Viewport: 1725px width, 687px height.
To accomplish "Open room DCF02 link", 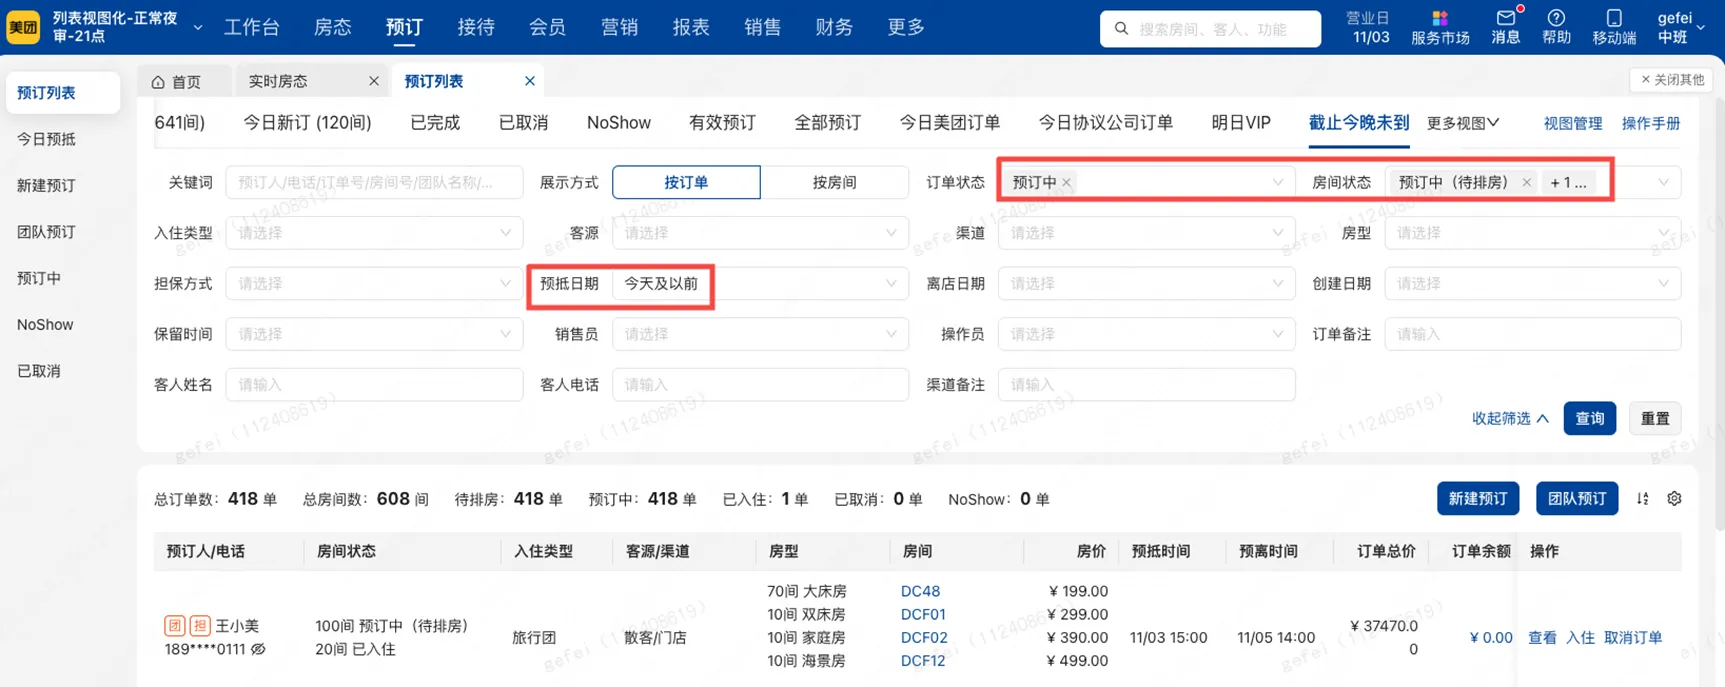I will (924, 637).
